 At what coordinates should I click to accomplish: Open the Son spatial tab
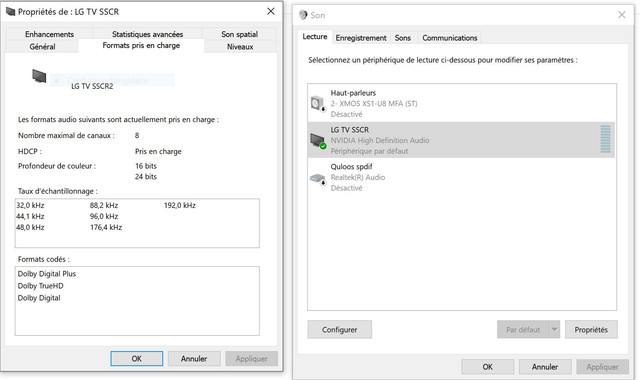(240, 34)
